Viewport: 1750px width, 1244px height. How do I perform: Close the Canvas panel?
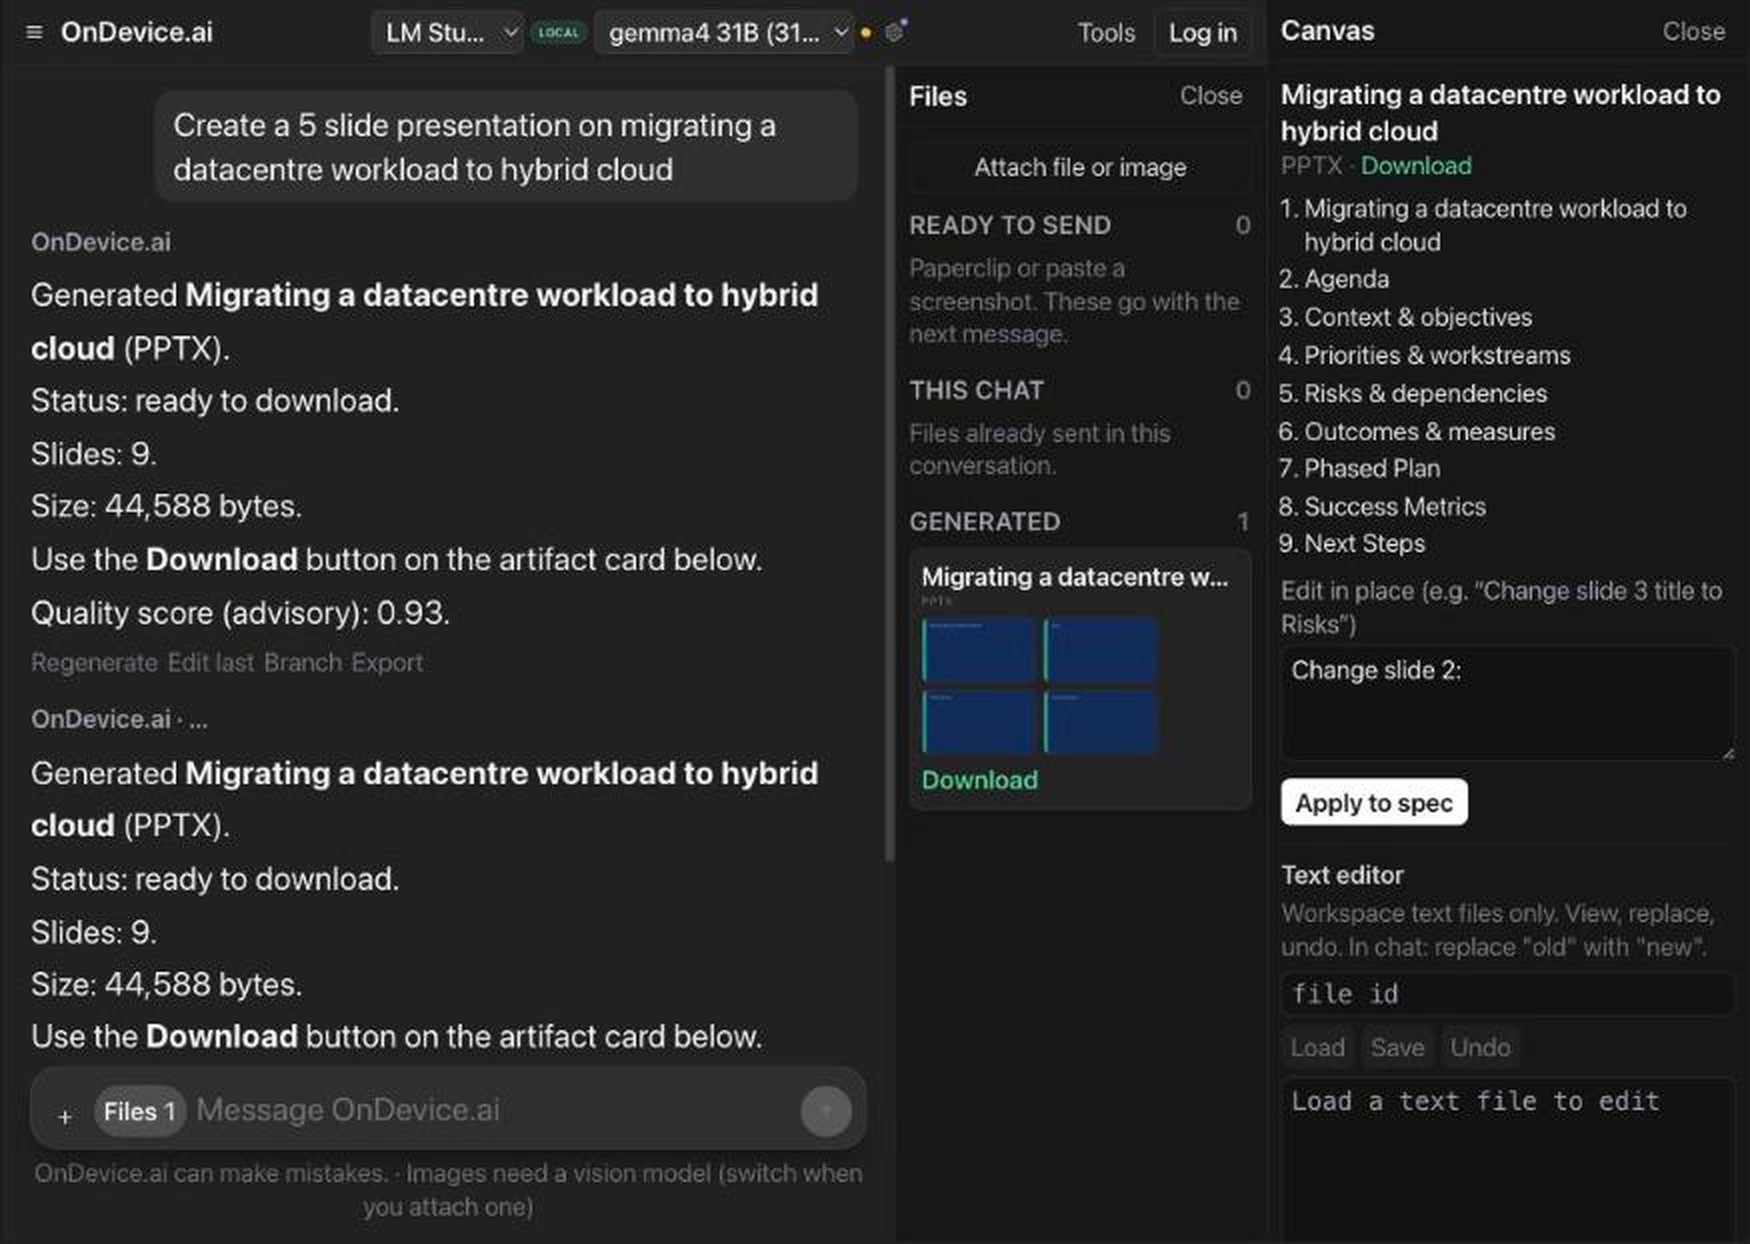coord(1693,31)
